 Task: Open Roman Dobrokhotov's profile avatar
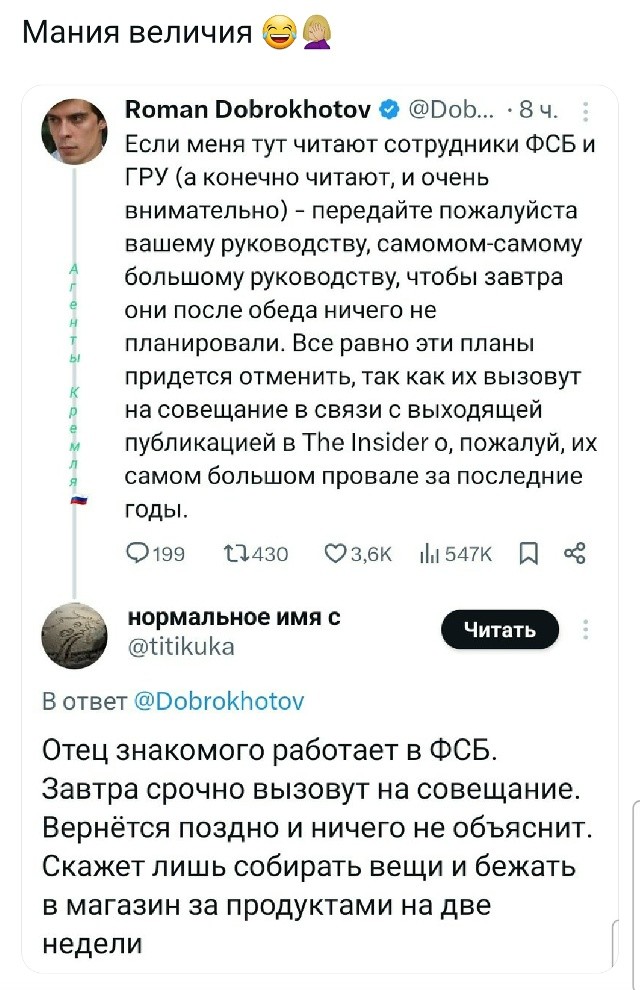74,131
